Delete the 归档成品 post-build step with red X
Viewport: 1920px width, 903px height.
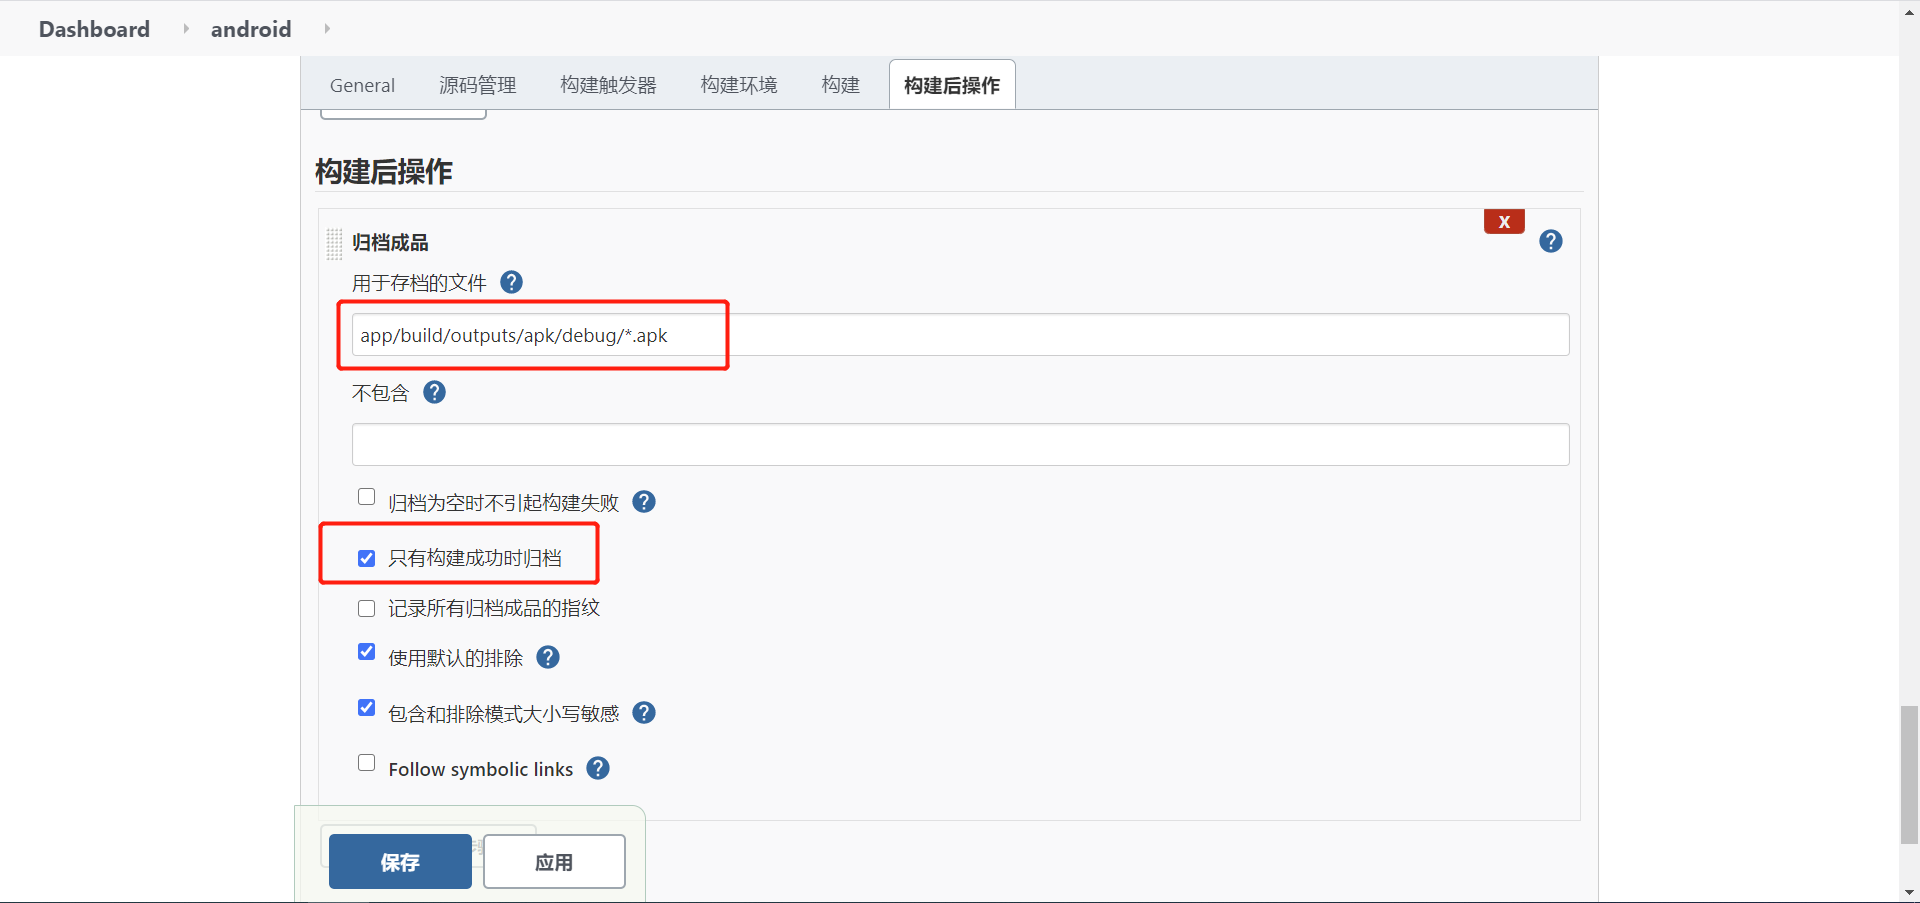[1504, 222]
